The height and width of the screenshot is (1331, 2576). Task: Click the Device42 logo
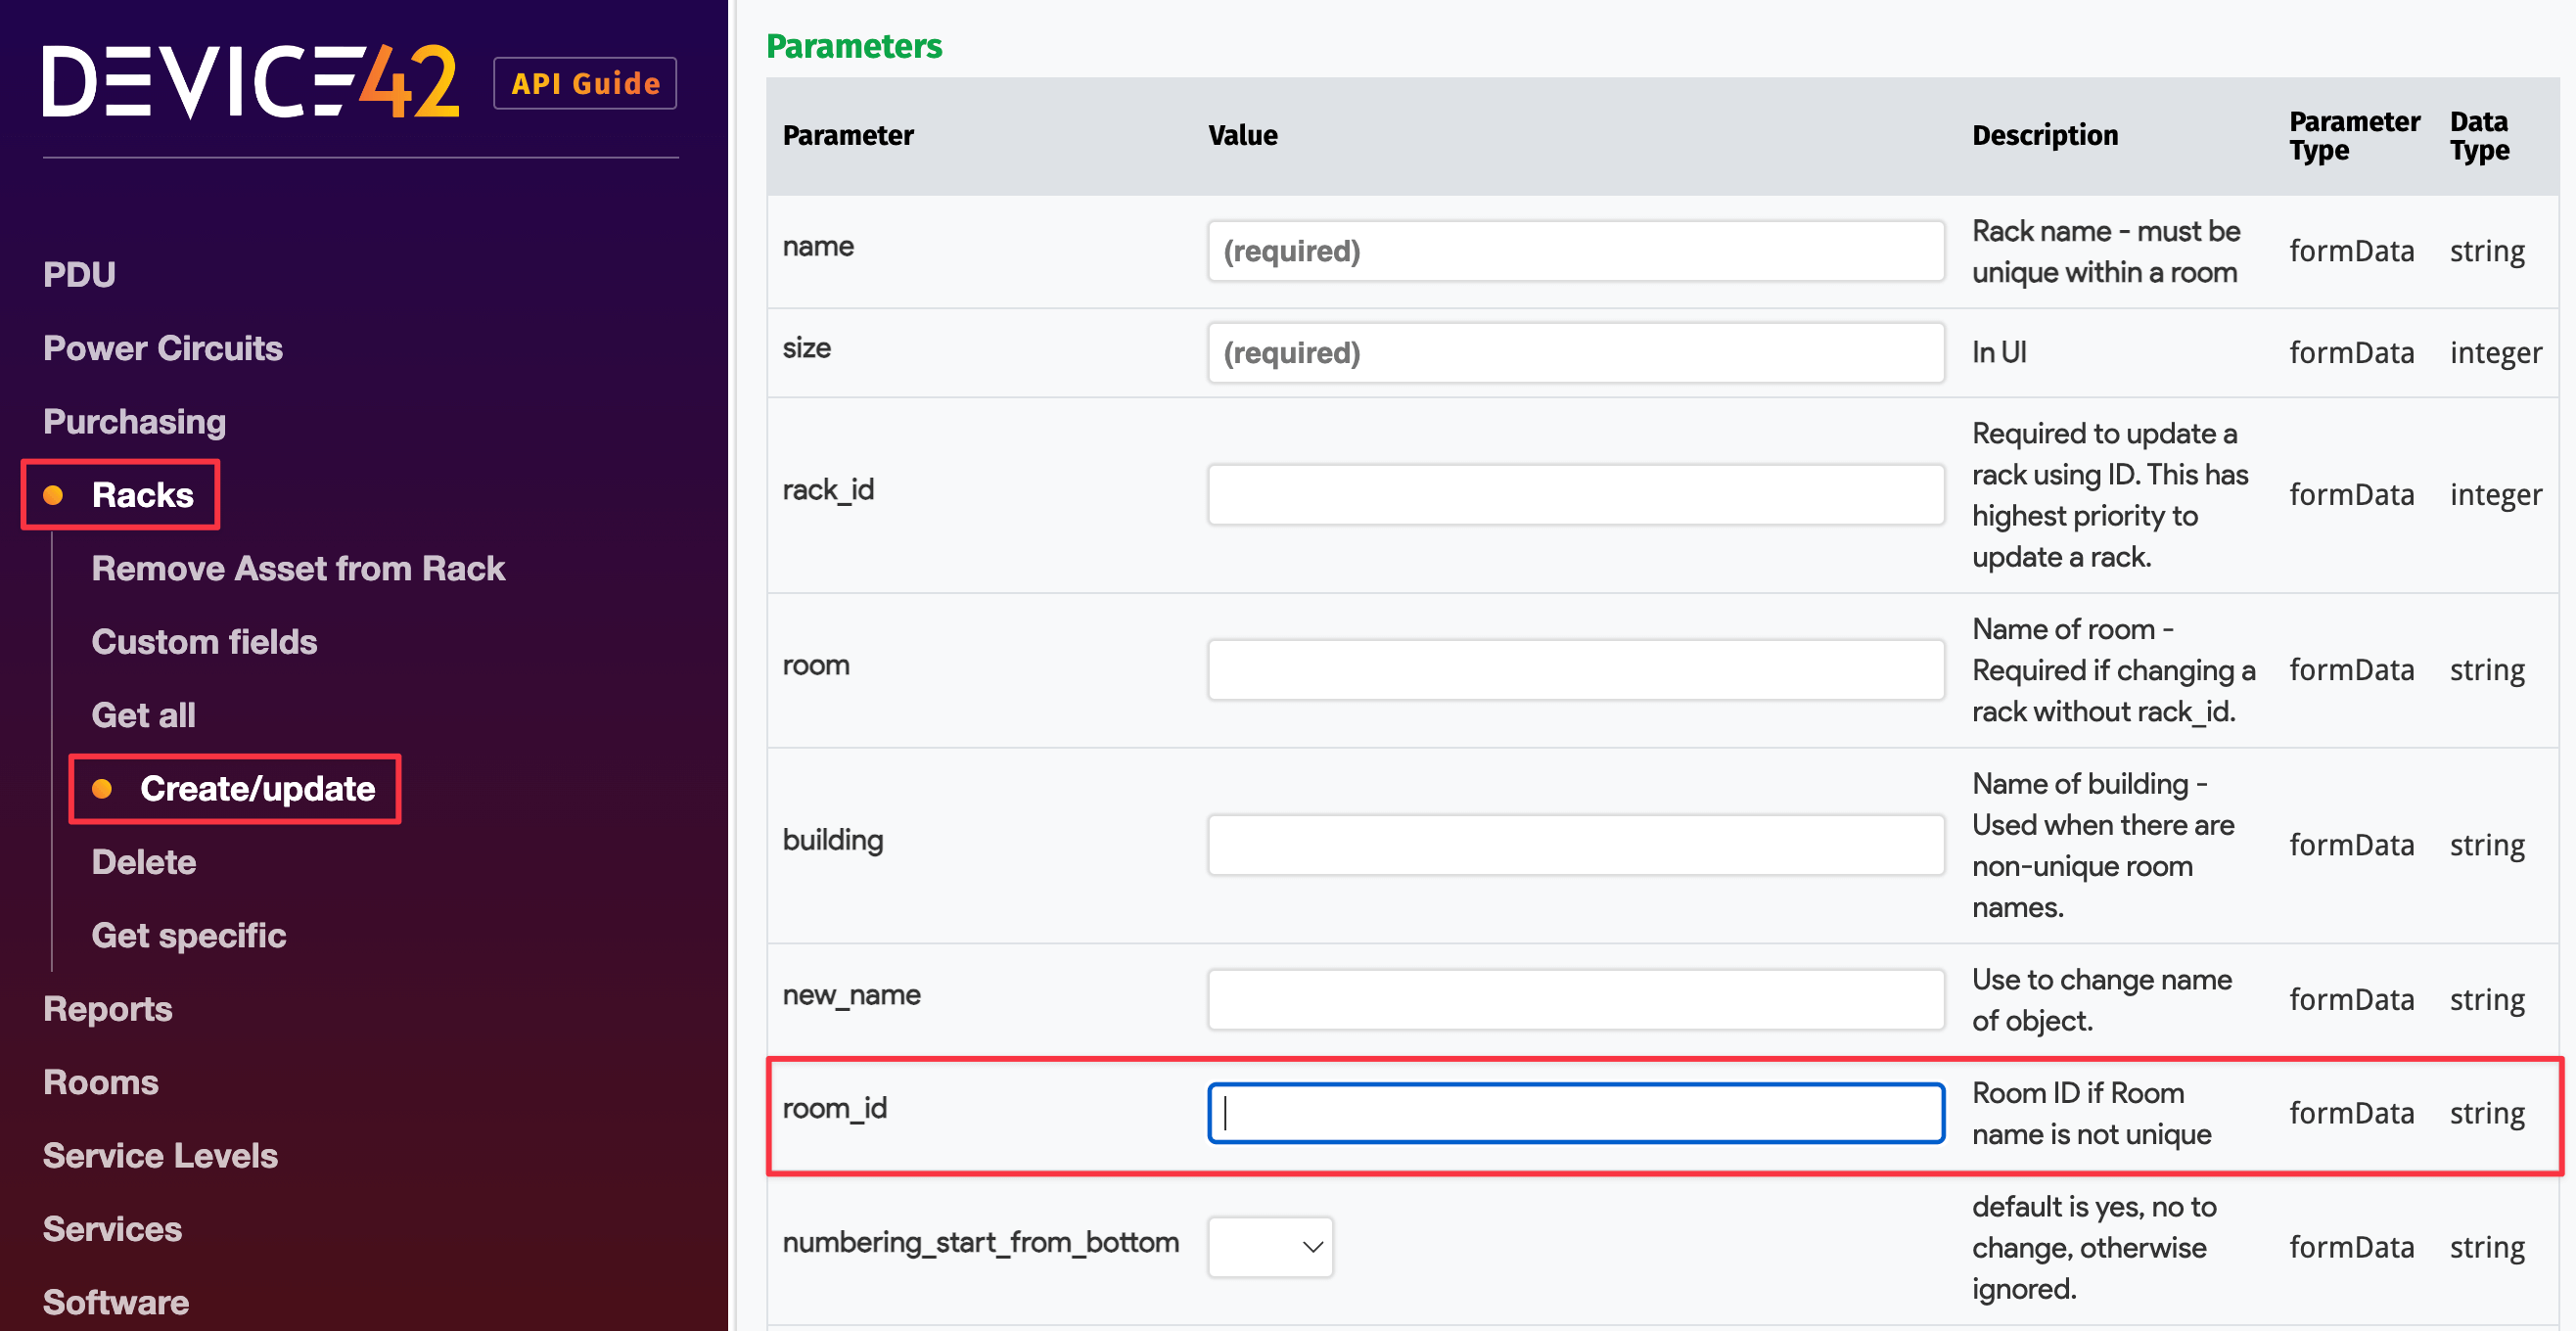pos(250,82)
